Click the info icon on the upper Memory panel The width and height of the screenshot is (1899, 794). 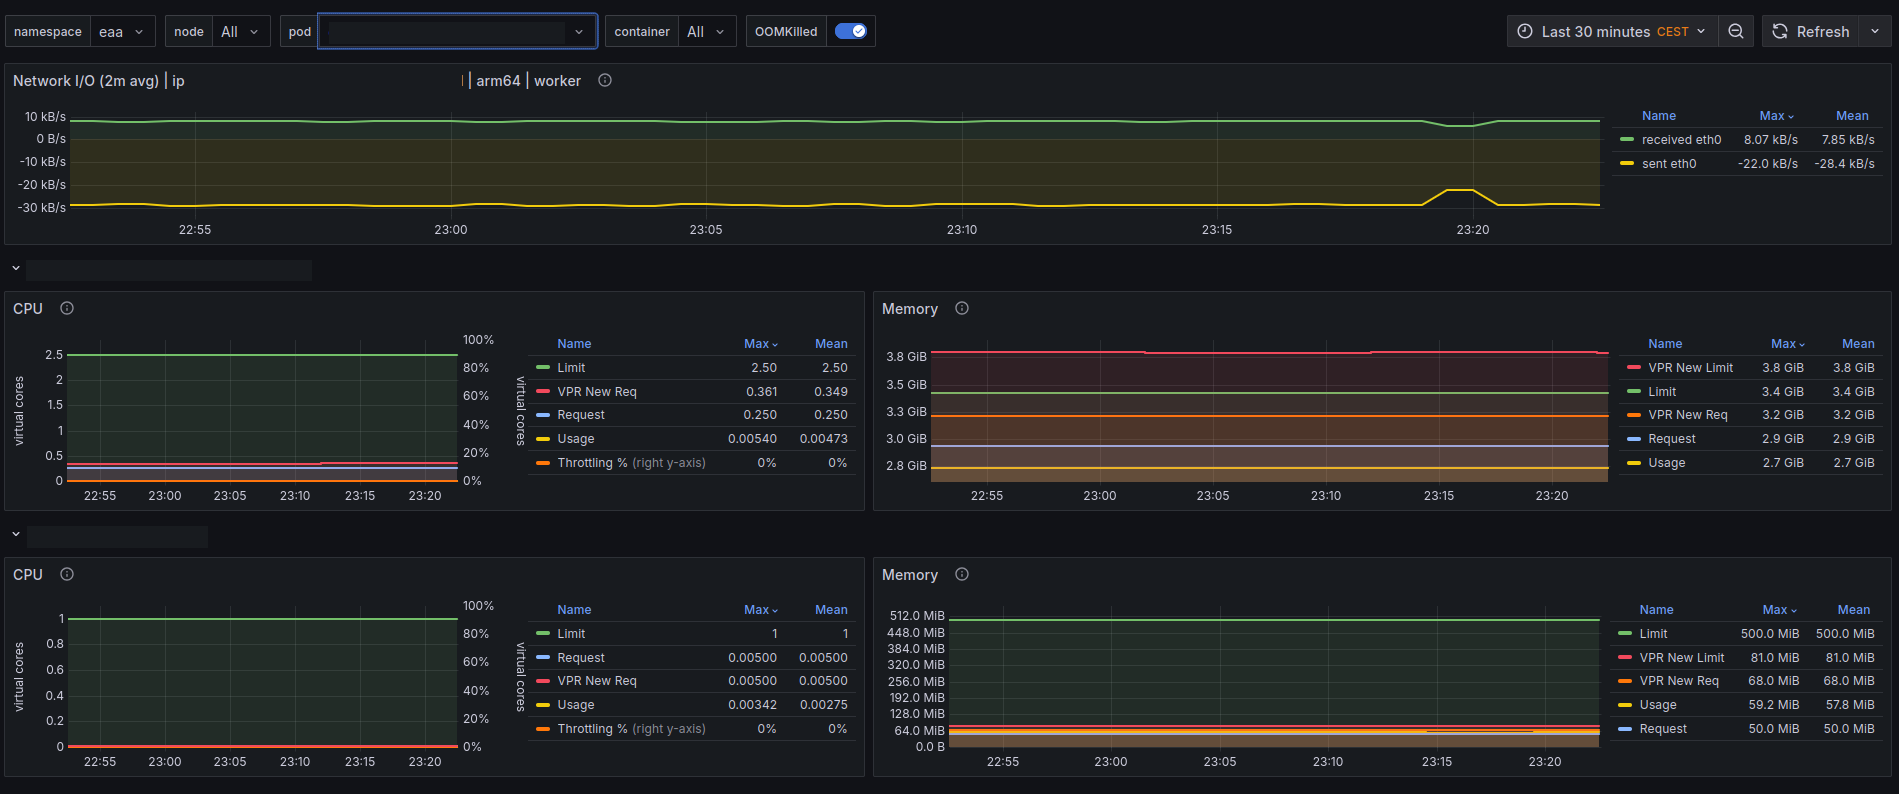[962, 308]
